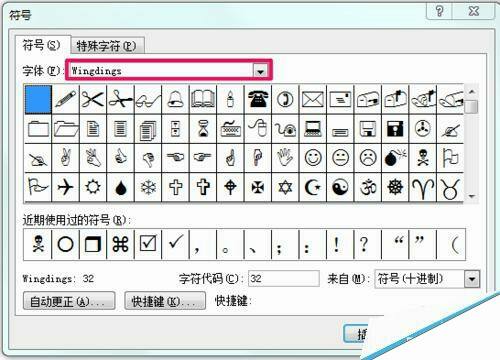The image size is (500, 360).
Task: Click the dialog help question mark button
Action: point(440,11)
